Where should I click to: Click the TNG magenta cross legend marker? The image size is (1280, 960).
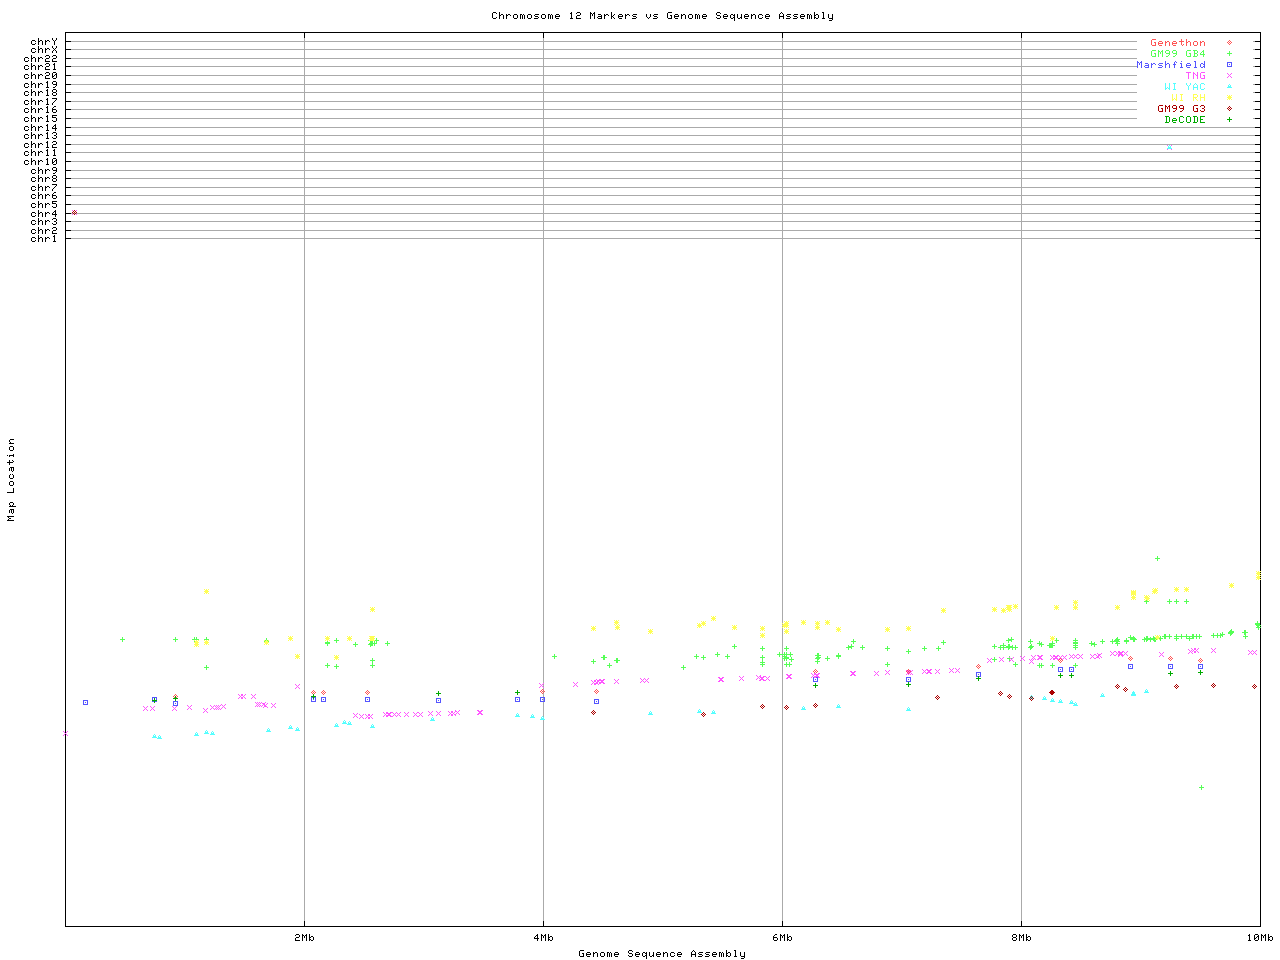[1229, 76]
